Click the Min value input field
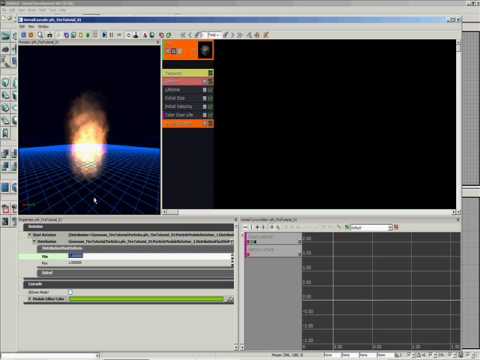480x360 pixels. (x=149, y=256)
